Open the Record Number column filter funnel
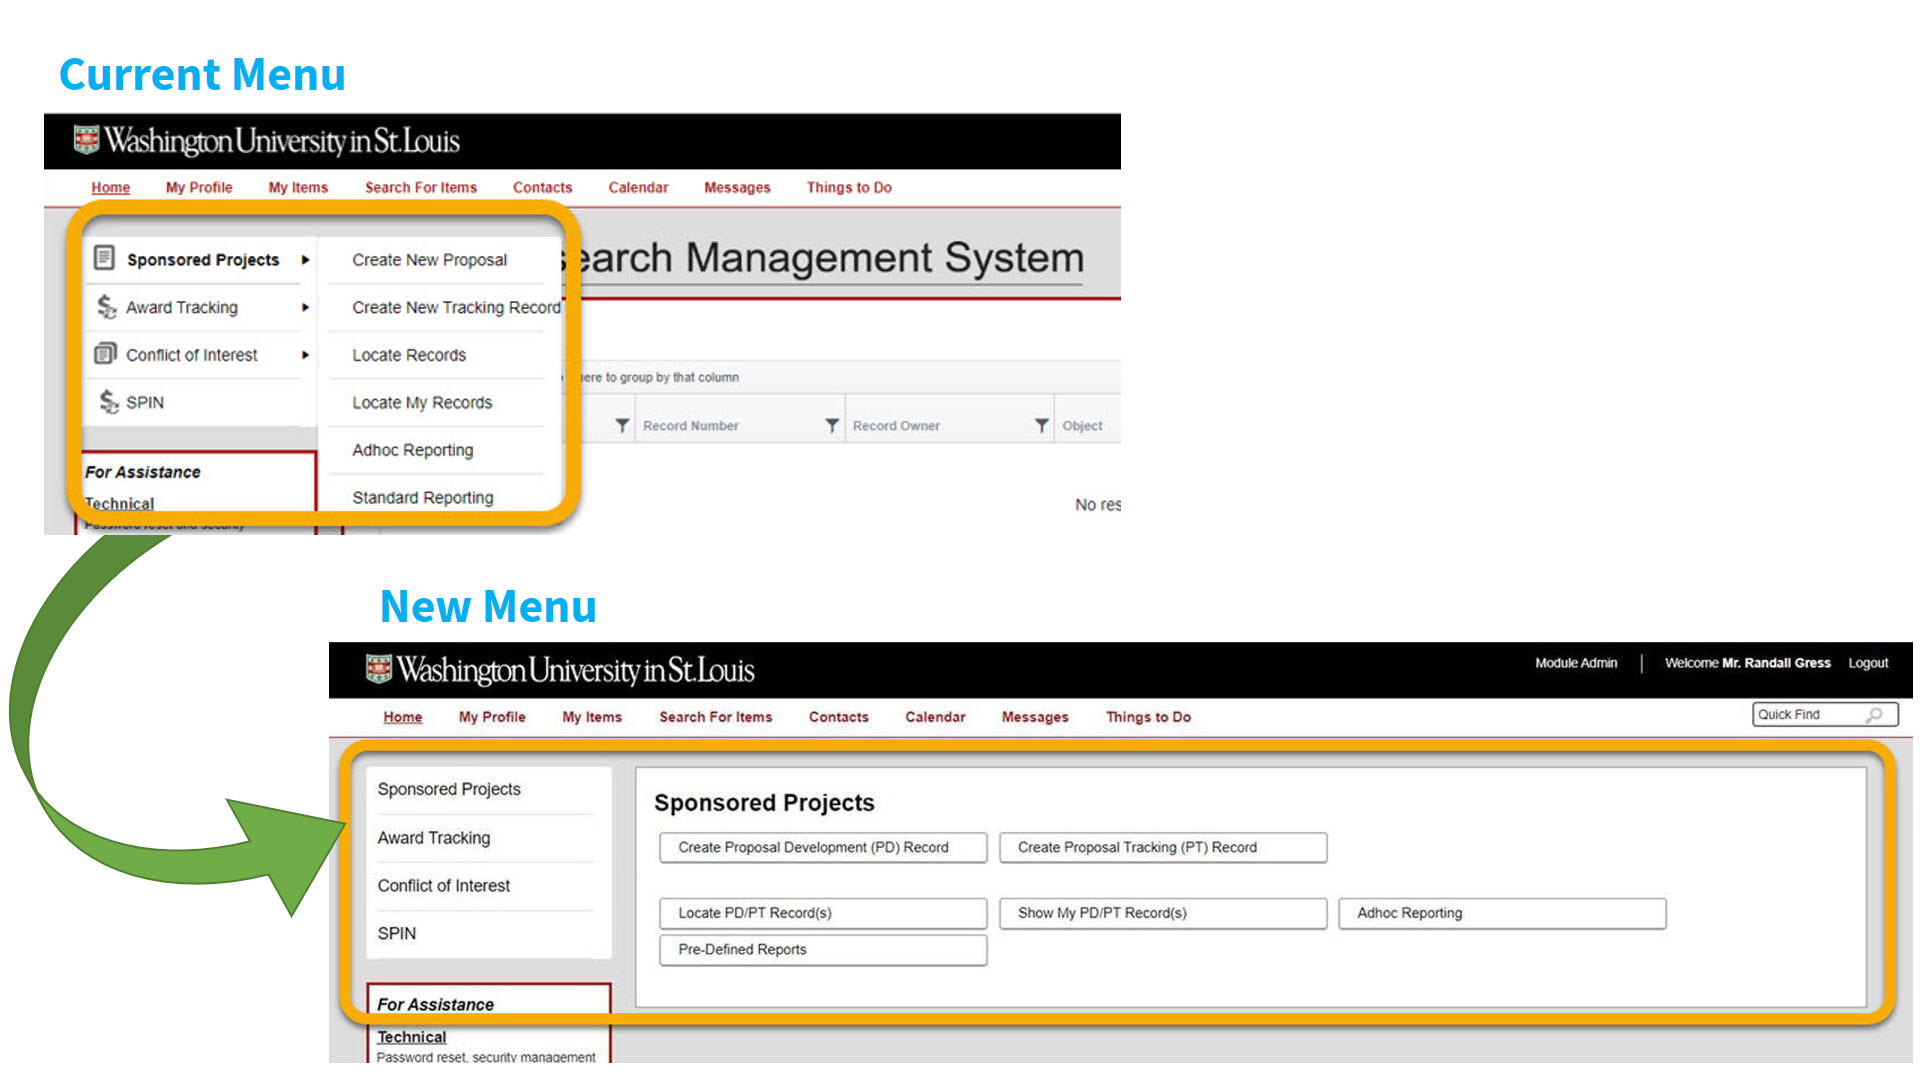Screen dimensions: 1920x1080 click(x=832, y=425)
